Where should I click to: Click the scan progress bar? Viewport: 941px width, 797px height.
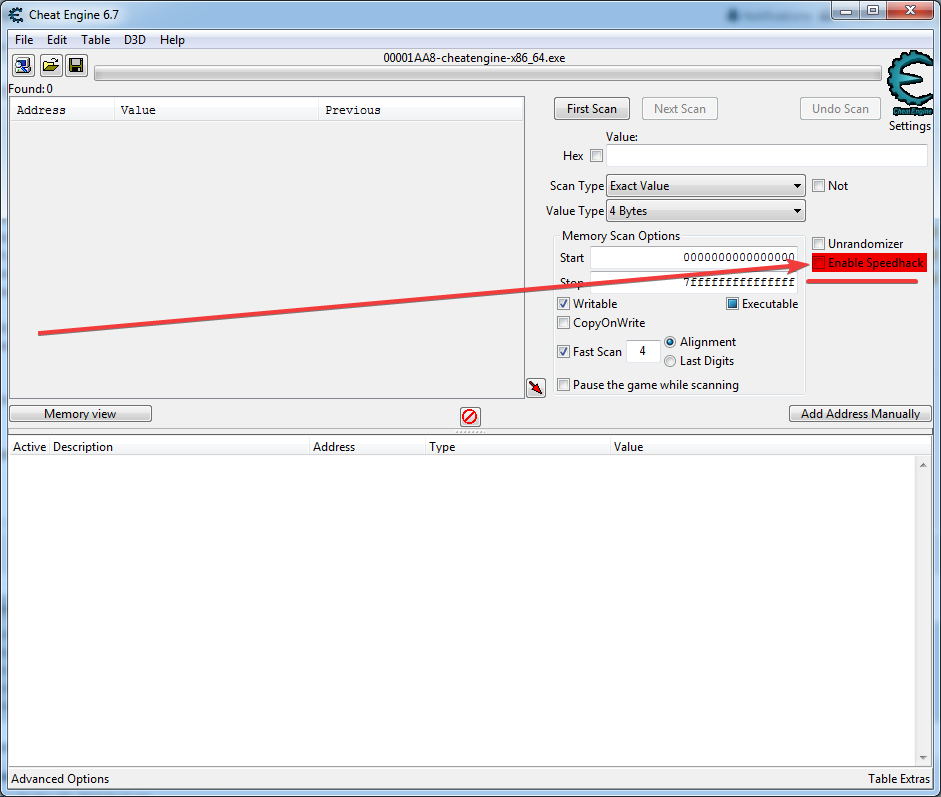pyautogui.click(x=488, y=73)
